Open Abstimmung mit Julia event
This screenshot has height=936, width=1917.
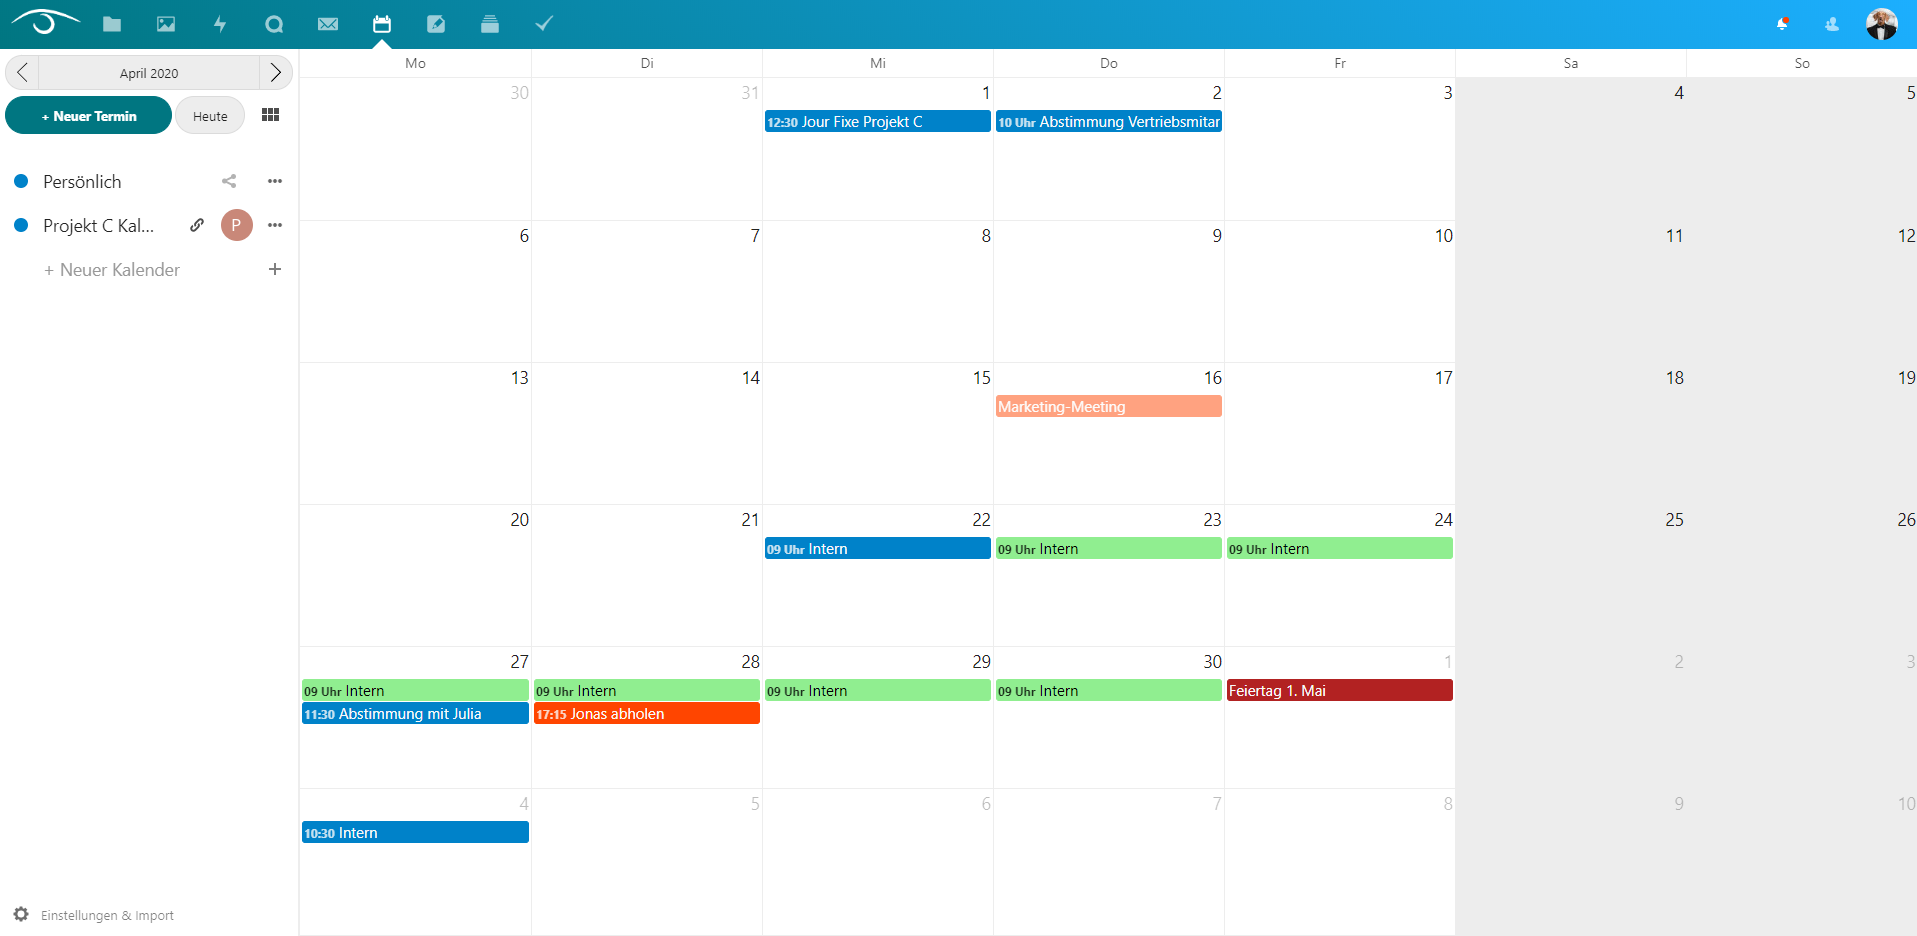tap(415, 713)
